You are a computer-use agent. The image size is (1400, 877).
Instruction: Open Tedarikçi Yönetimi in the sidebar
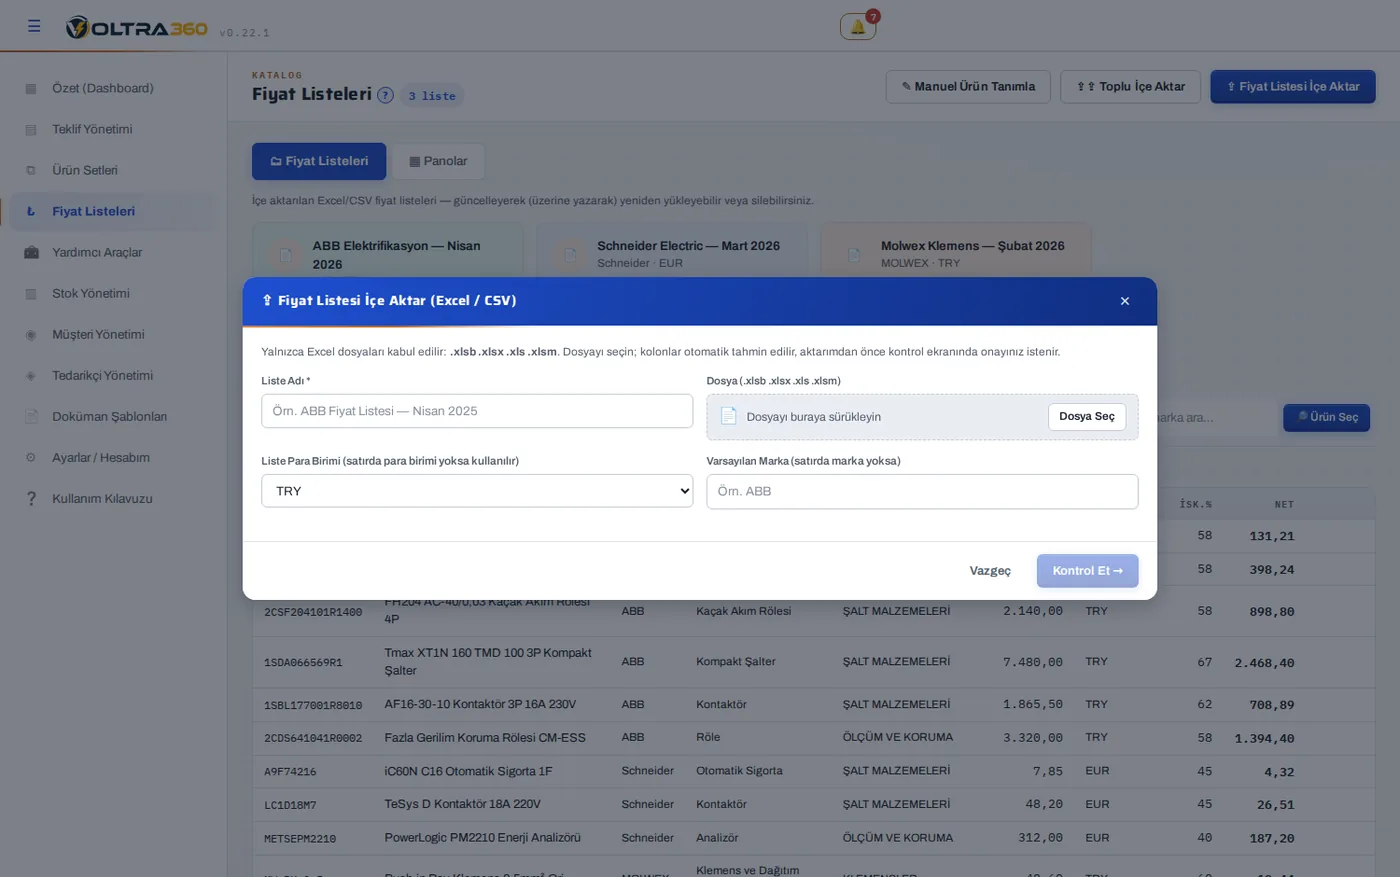coord(111,375)
